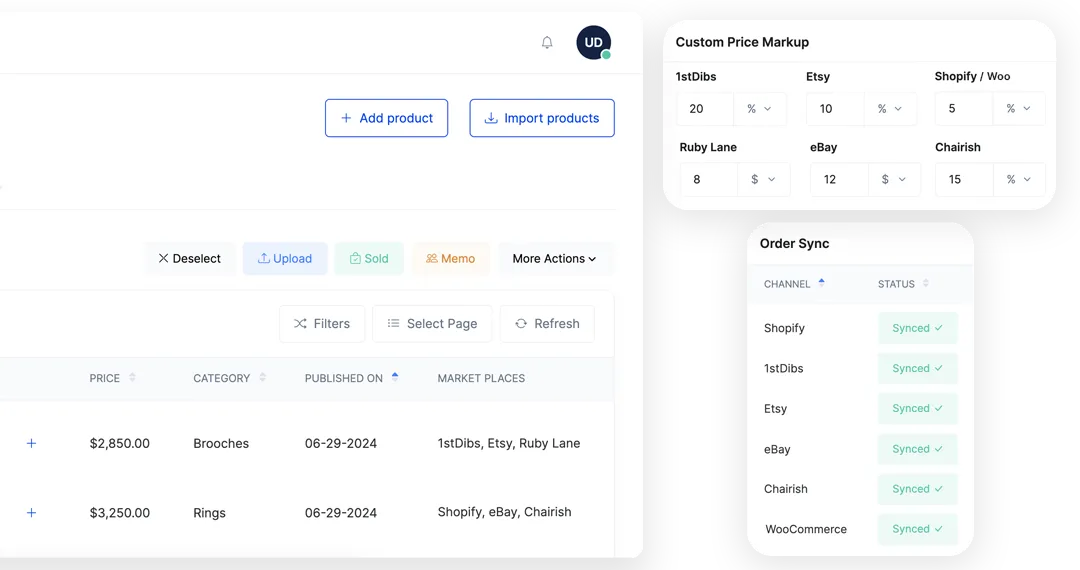The height and width of the screenshot is (570, 1080).
Task: Click the 1stDibs Synced status badge
Action: (x=917, y=368)
